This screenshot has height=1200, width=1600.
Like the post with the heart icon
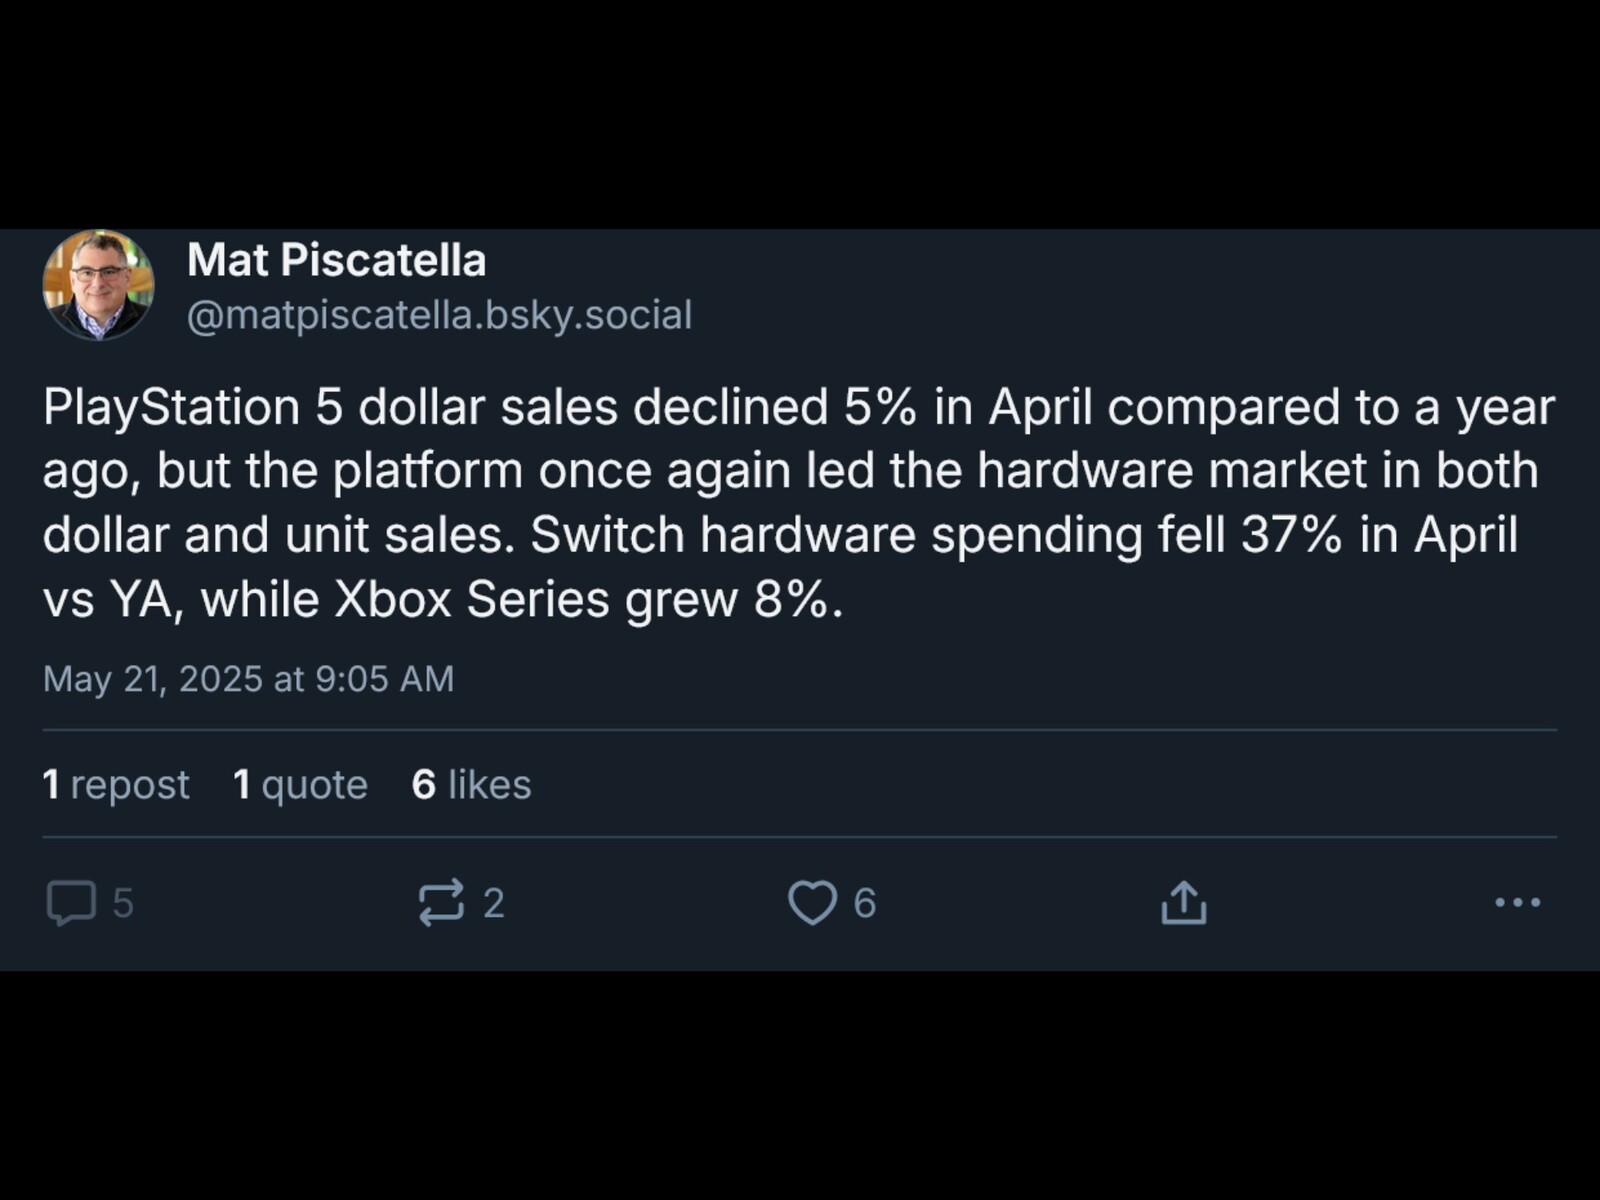pos(812,903)
